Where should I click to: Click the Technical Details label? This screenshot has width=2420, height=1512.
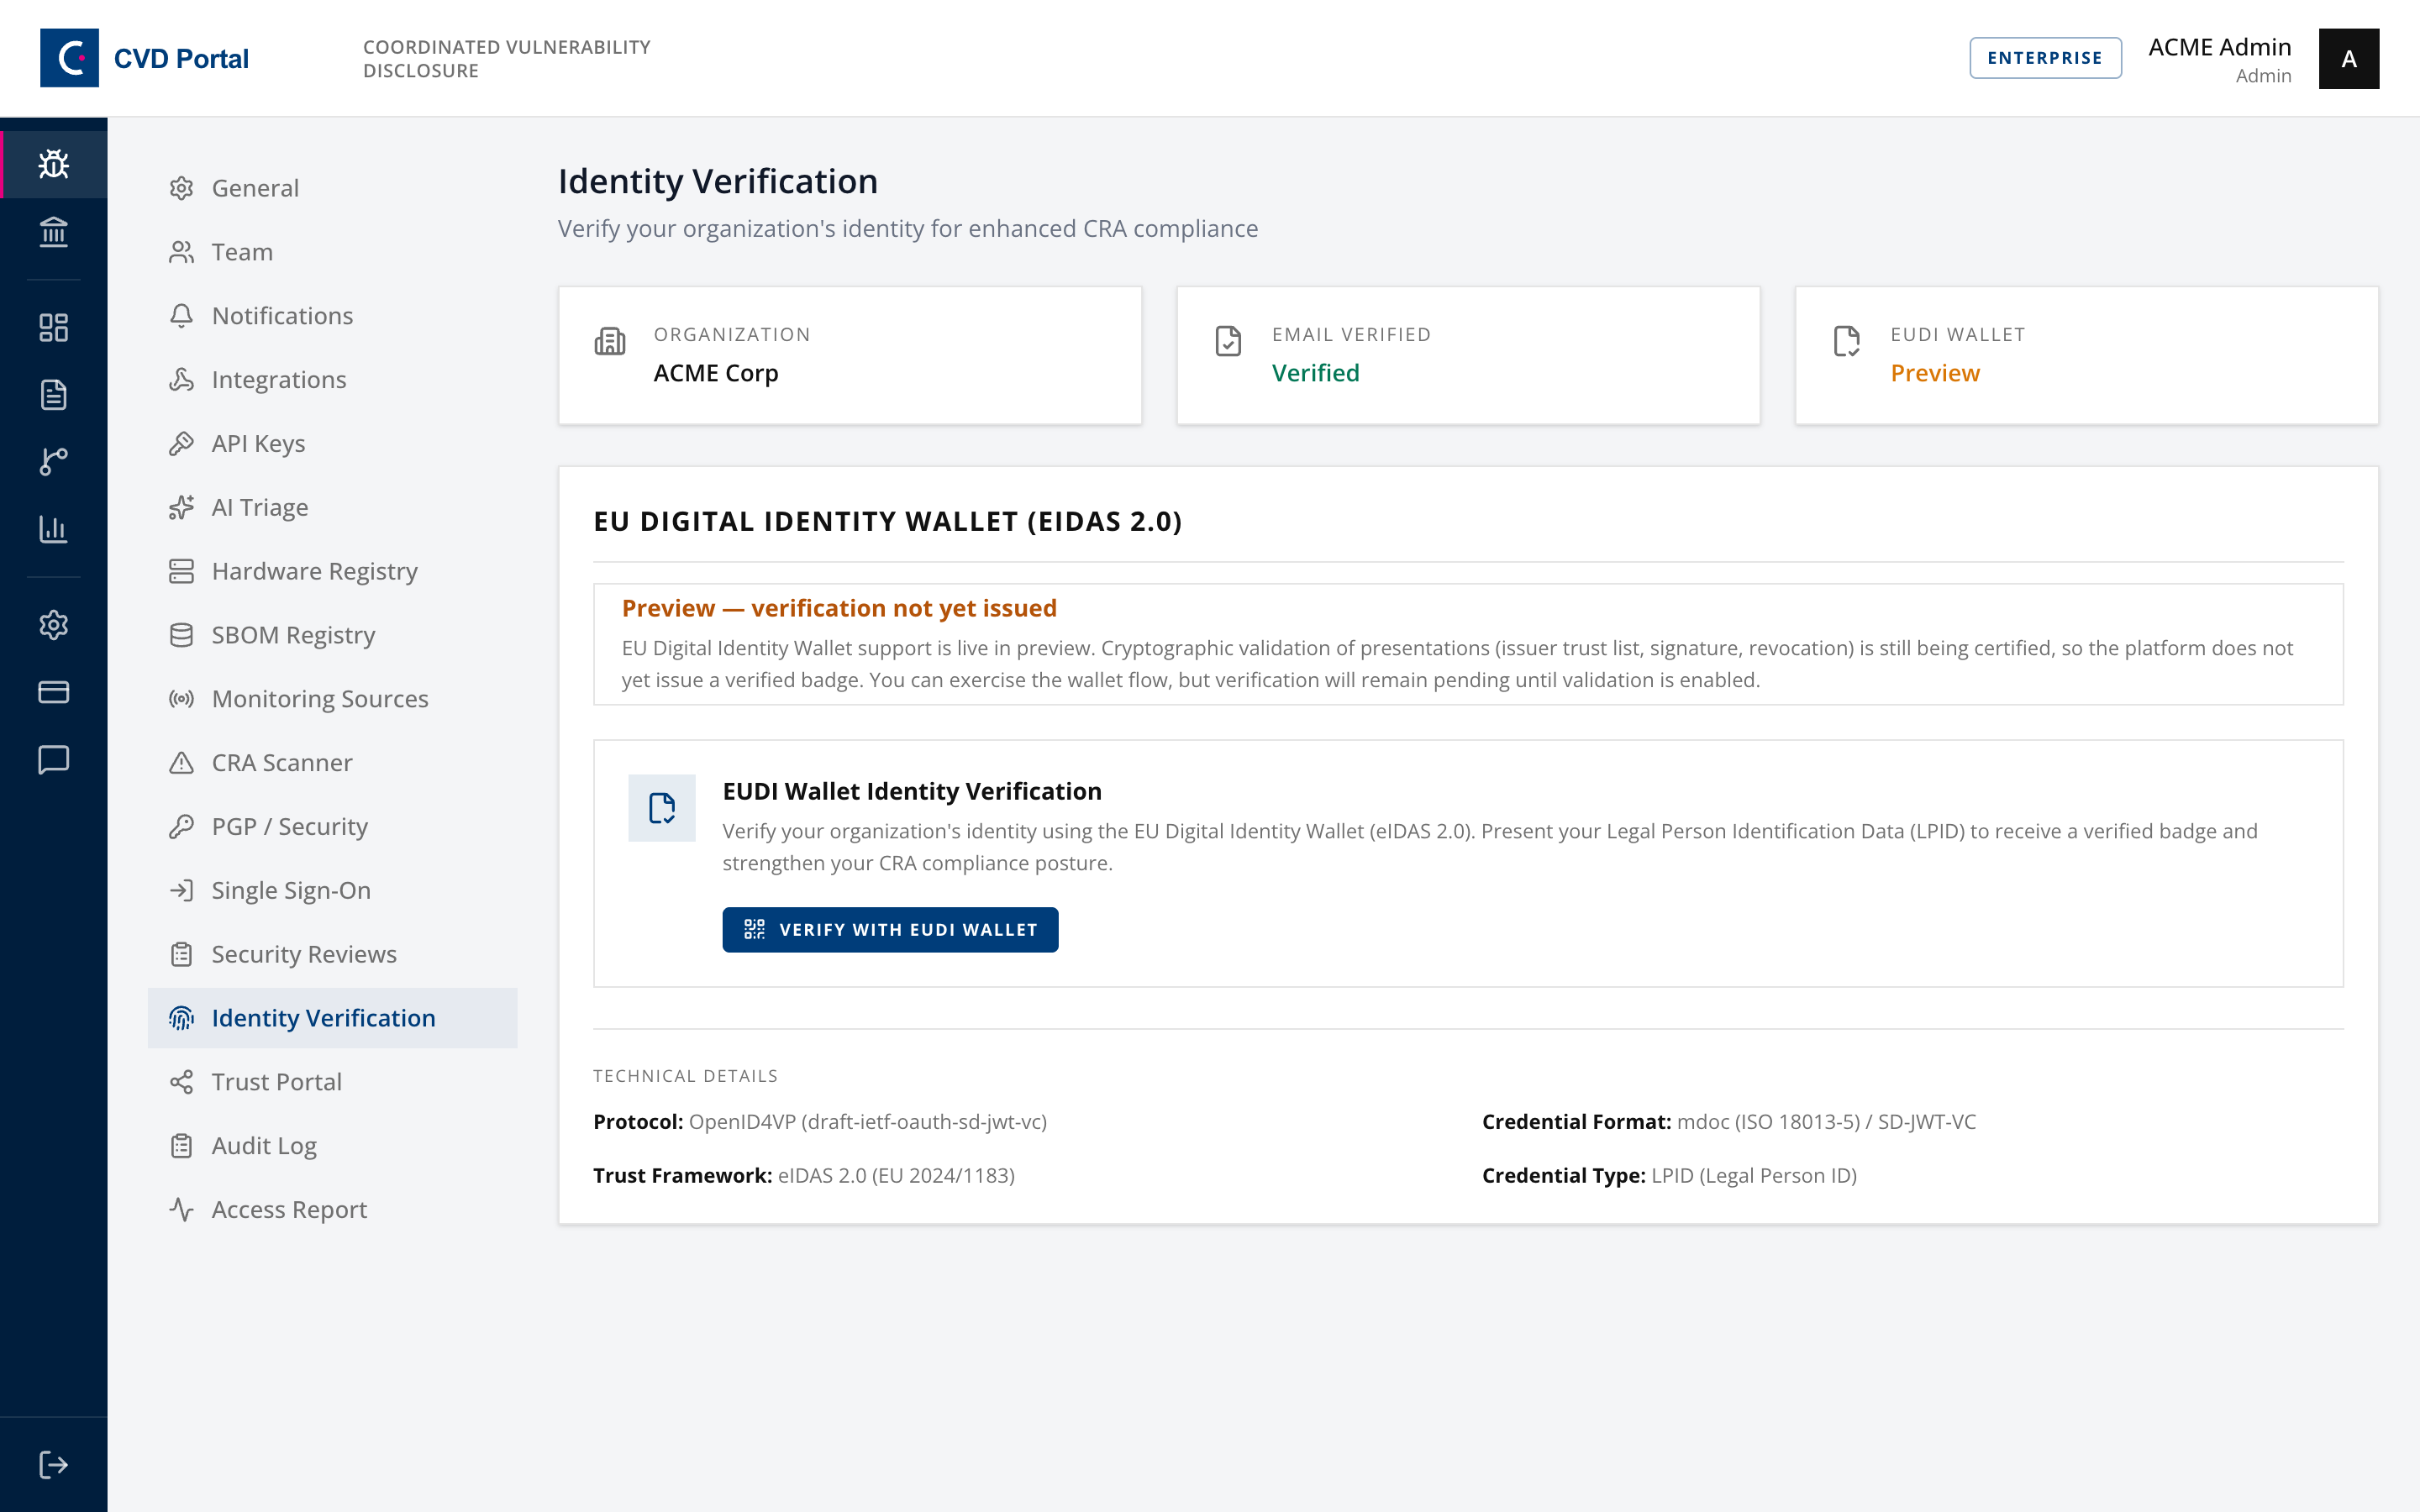(x=685, y=1076)
